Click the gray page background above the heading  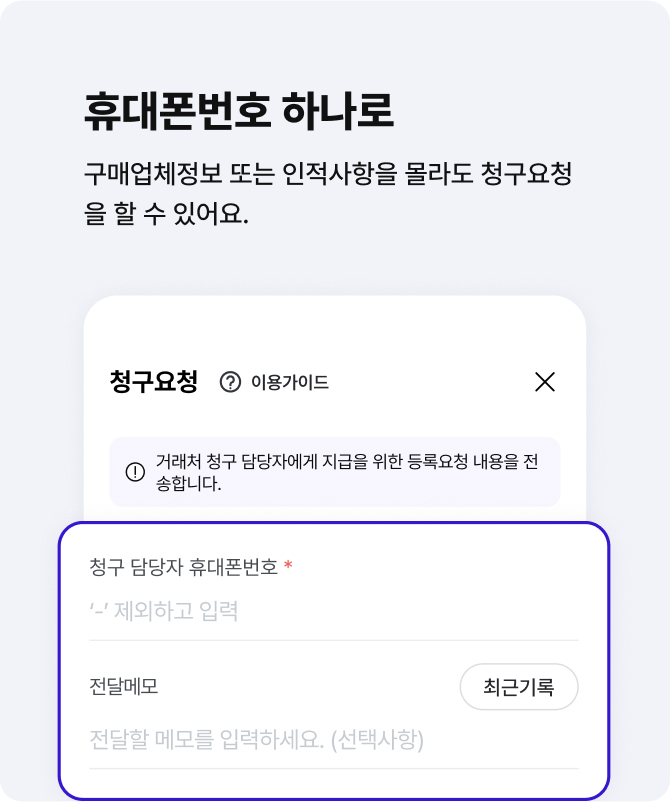click(334, 40)
